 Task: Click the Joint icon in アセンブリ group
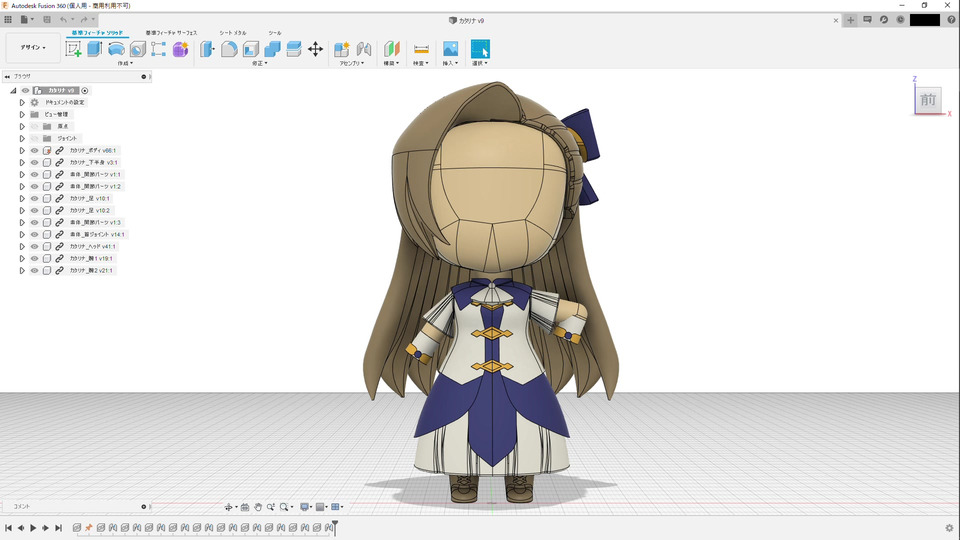(x=364, y=49)
